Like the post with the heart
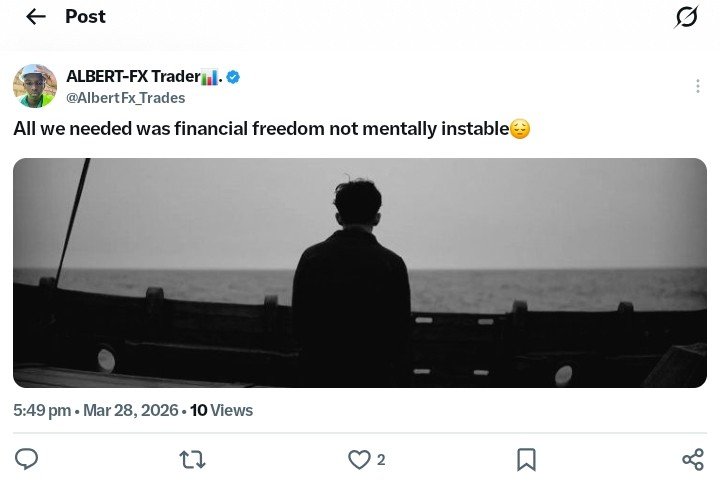720x484 pixels. point(359,459)
